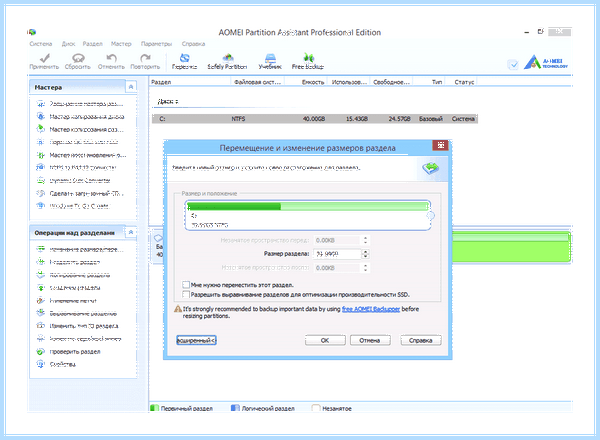The image size is (600, 440).
Task: Open the Параметры menu
Action: [156, 44]
